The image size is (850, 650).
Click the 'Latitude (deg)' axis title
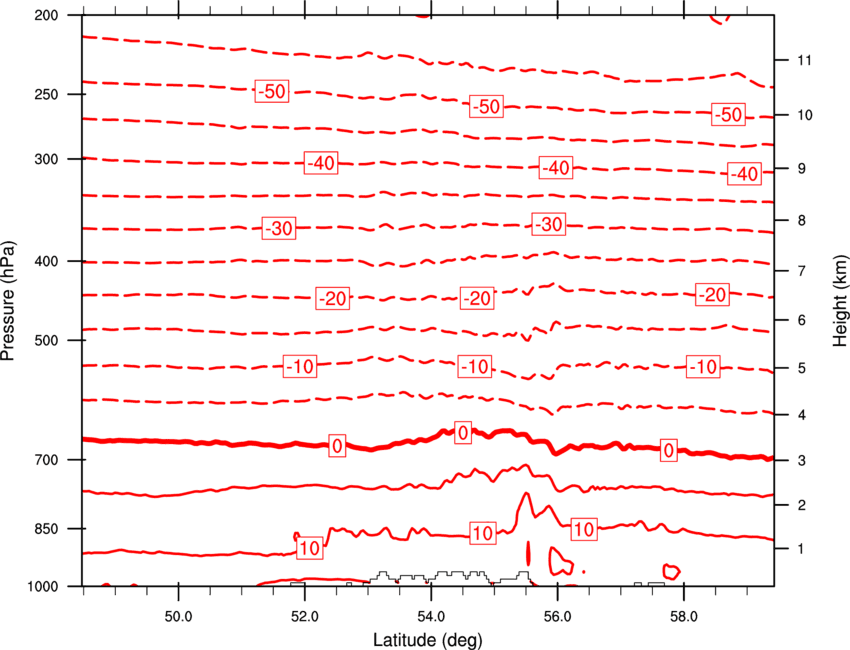427,640
